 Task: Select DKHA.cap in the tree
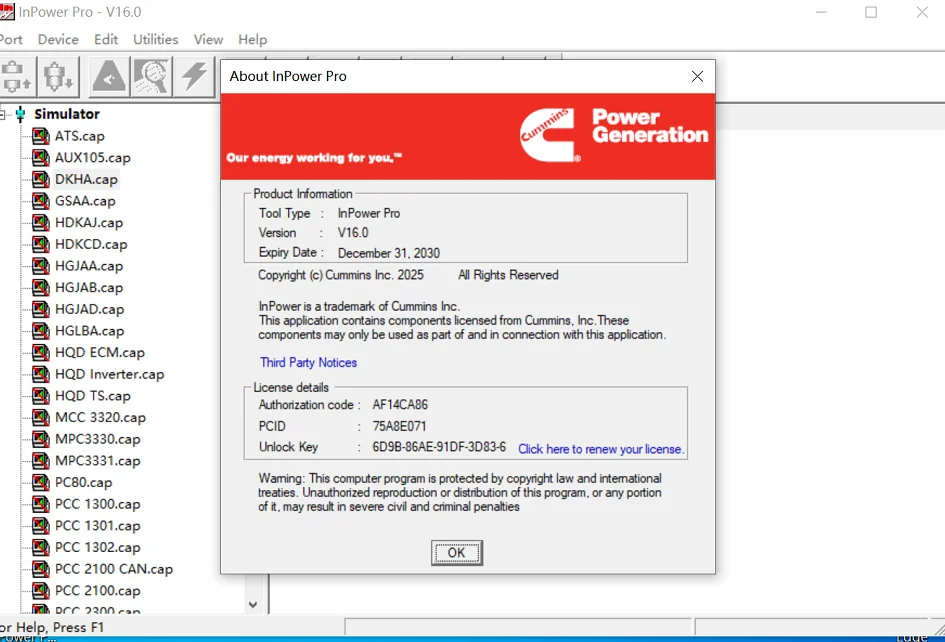coord(86,179)
